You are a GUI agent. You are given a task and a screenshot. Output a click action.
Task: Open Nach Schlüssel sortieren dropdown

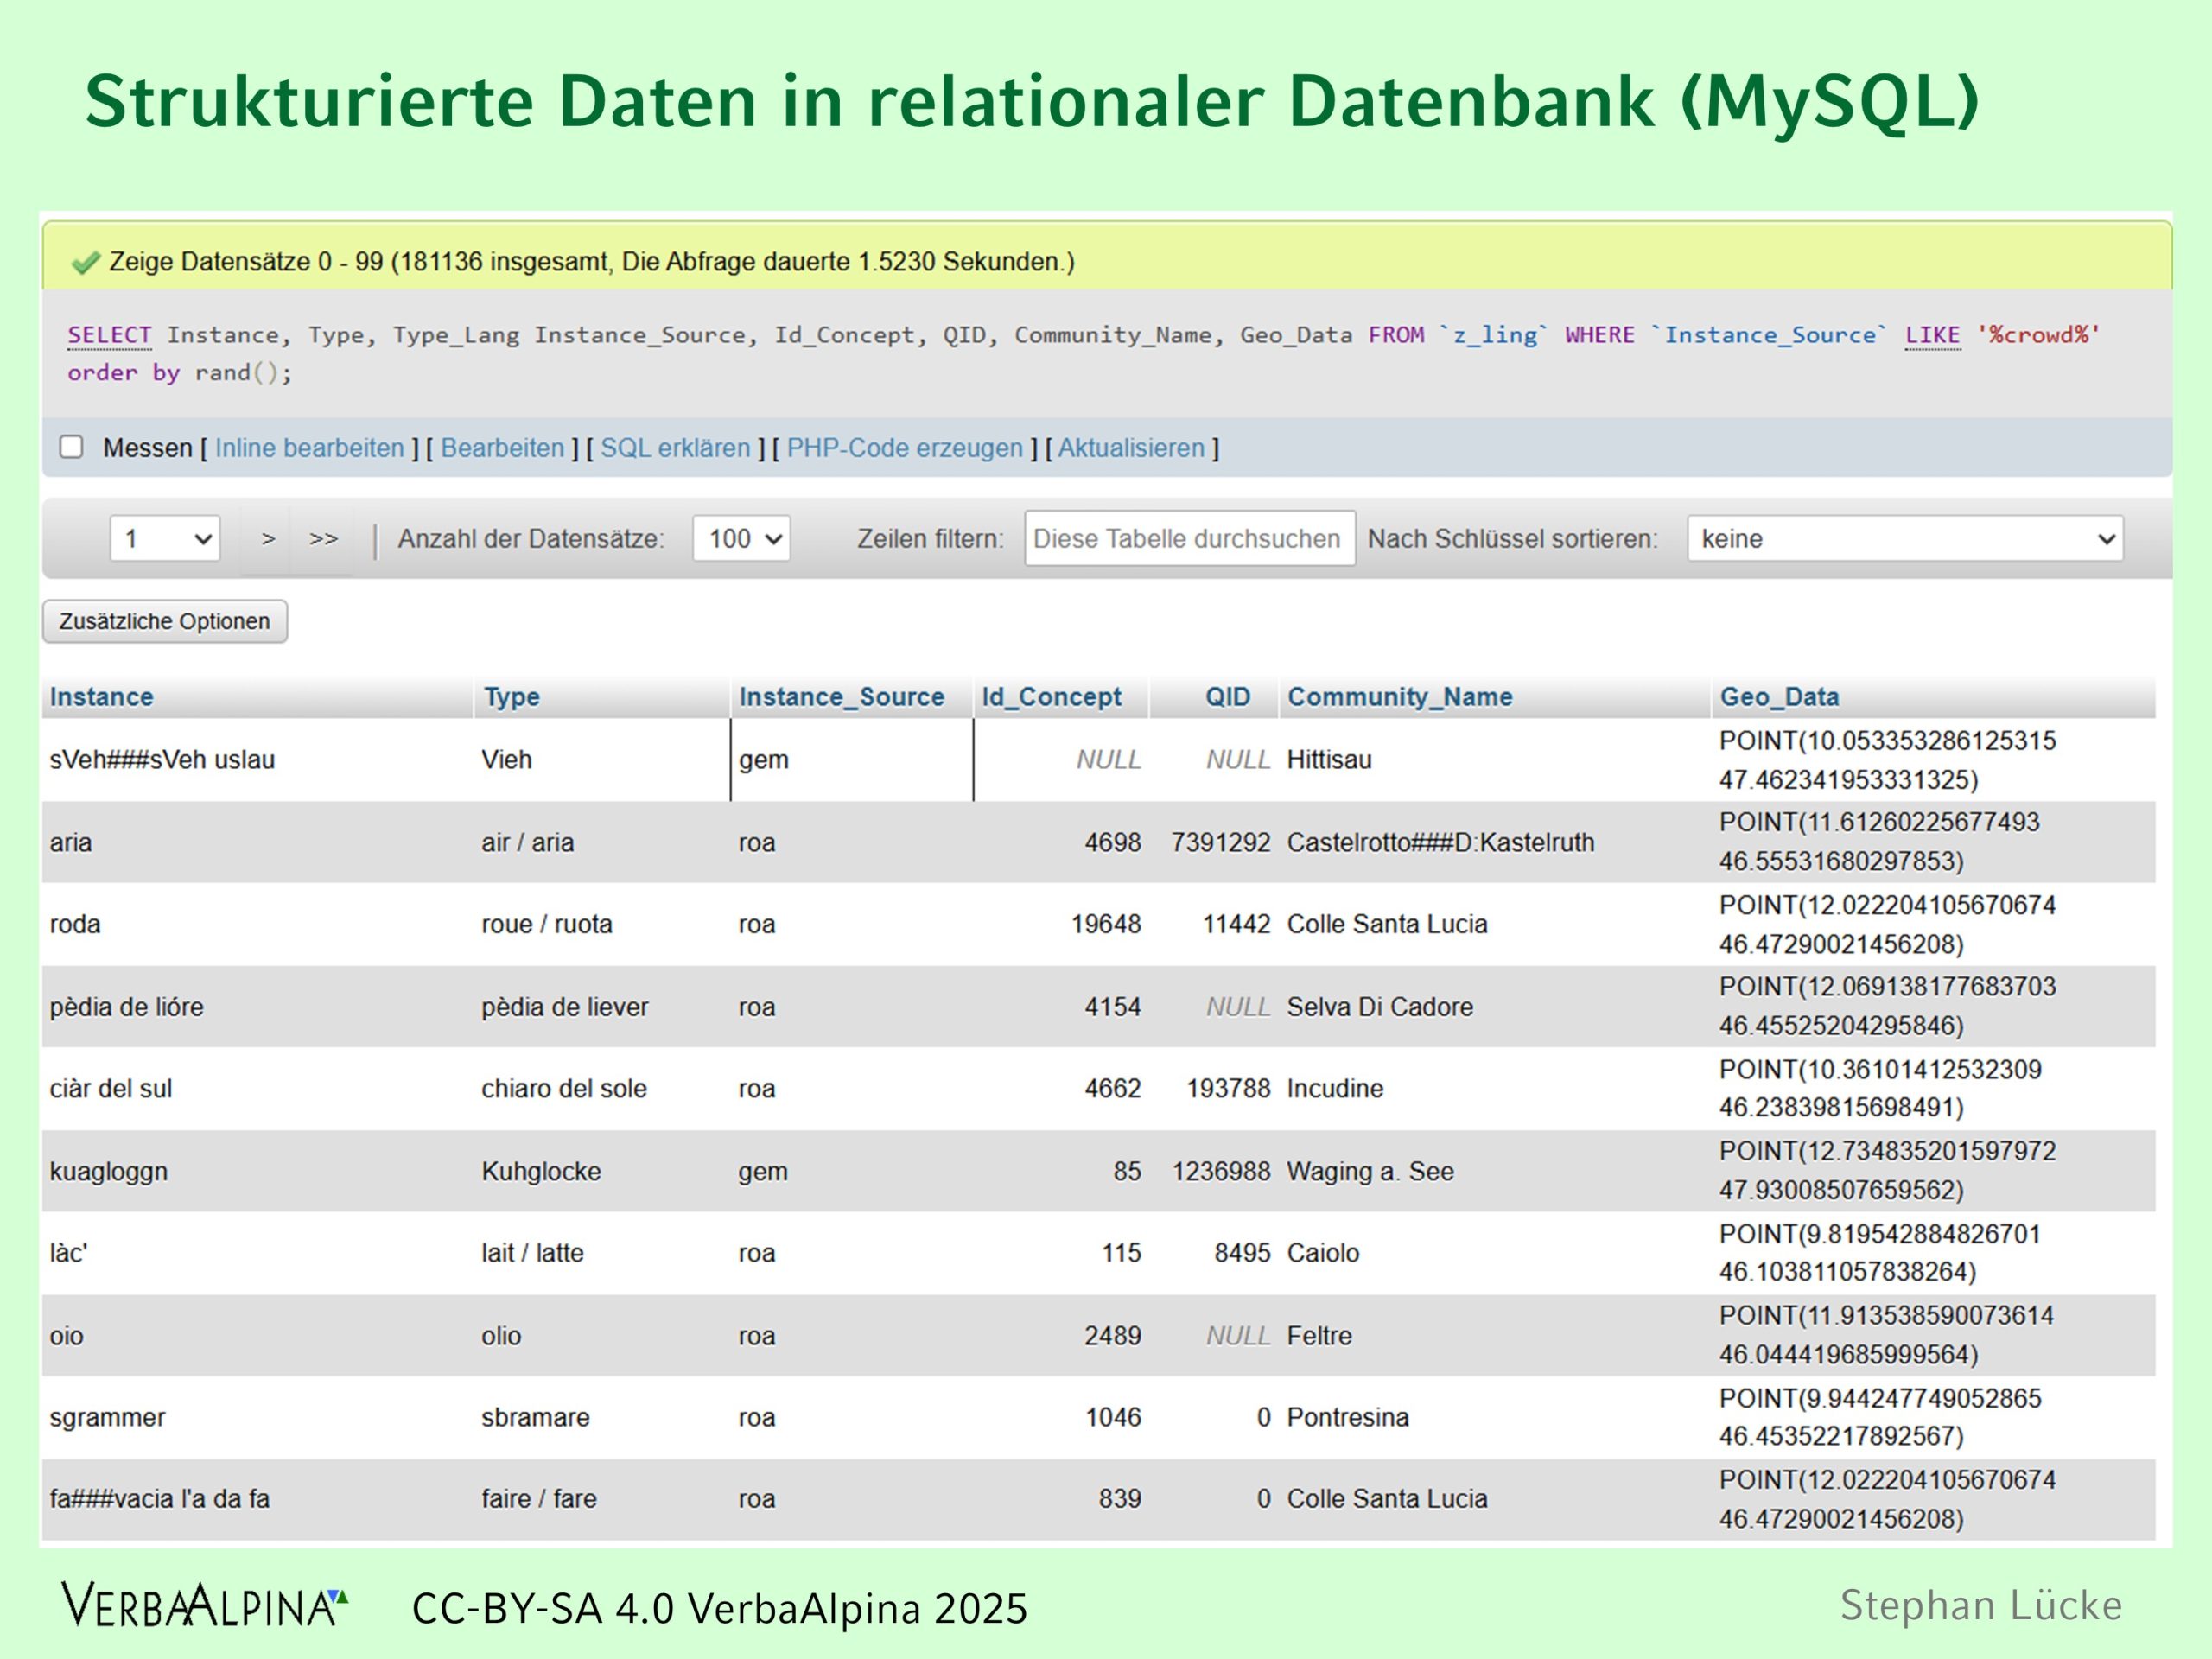[1905, 539]
